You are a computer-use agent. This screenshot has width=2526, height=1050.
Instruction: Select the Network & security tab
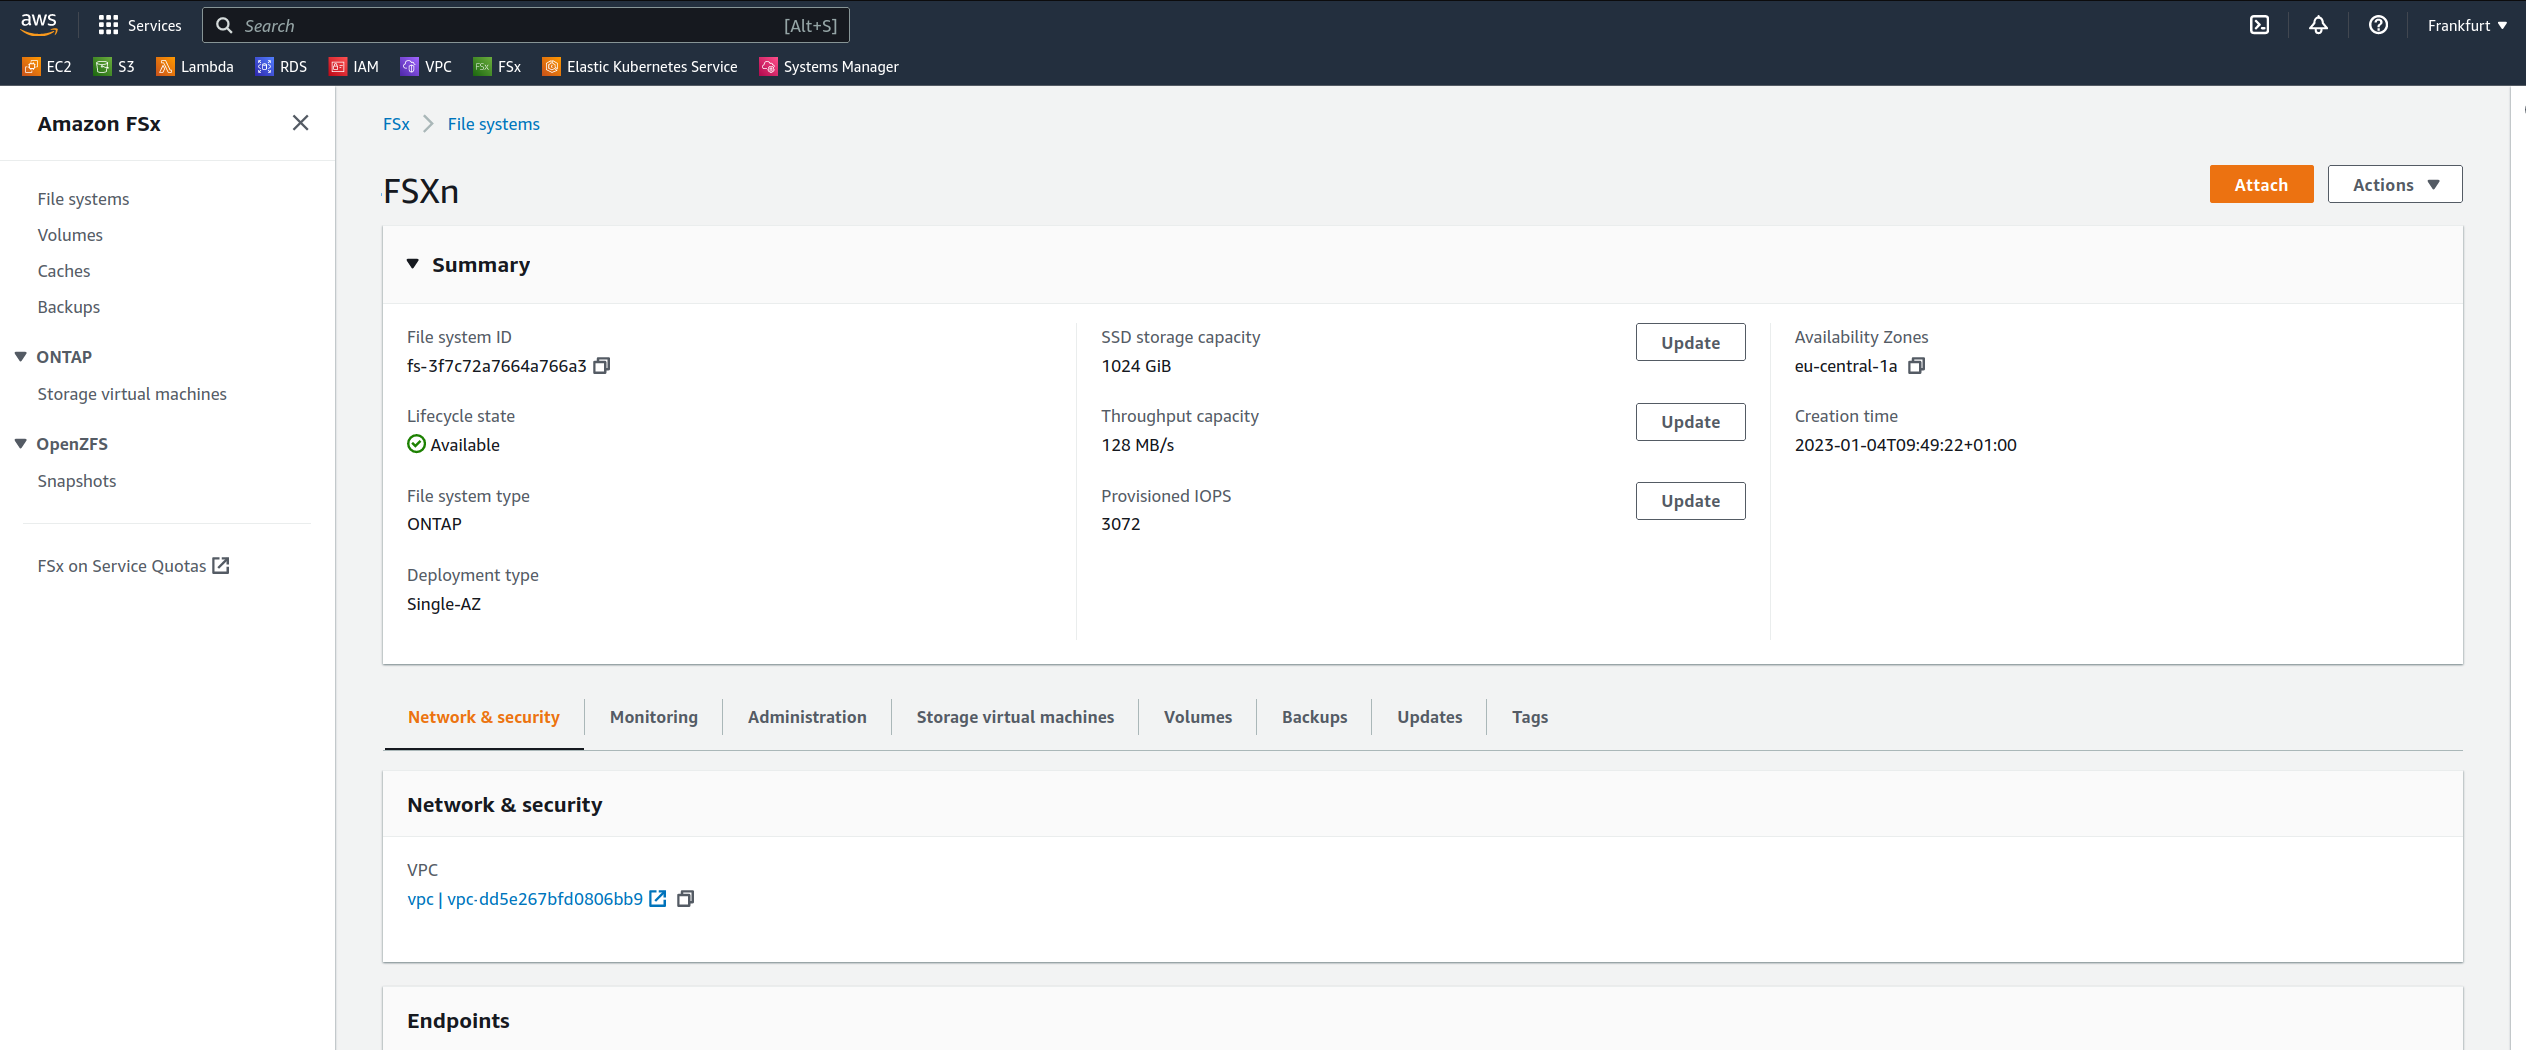click(x=484, y=717)
